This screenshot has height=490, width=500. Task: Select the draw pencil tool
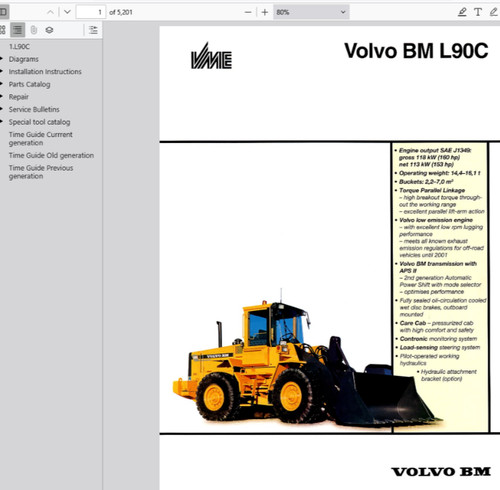(494, 12)
